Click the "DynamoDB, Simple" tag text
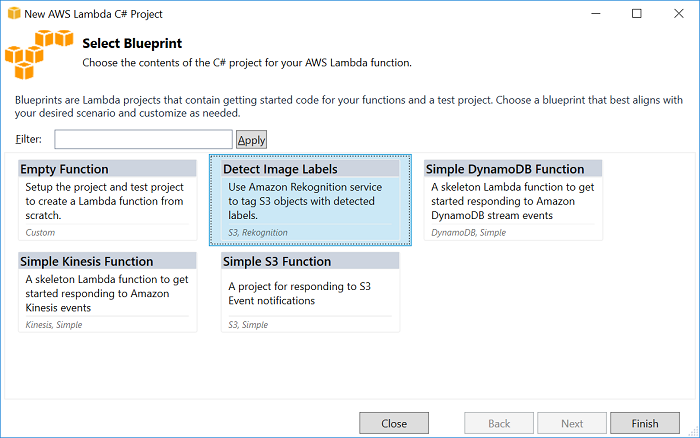 [468, 233]
